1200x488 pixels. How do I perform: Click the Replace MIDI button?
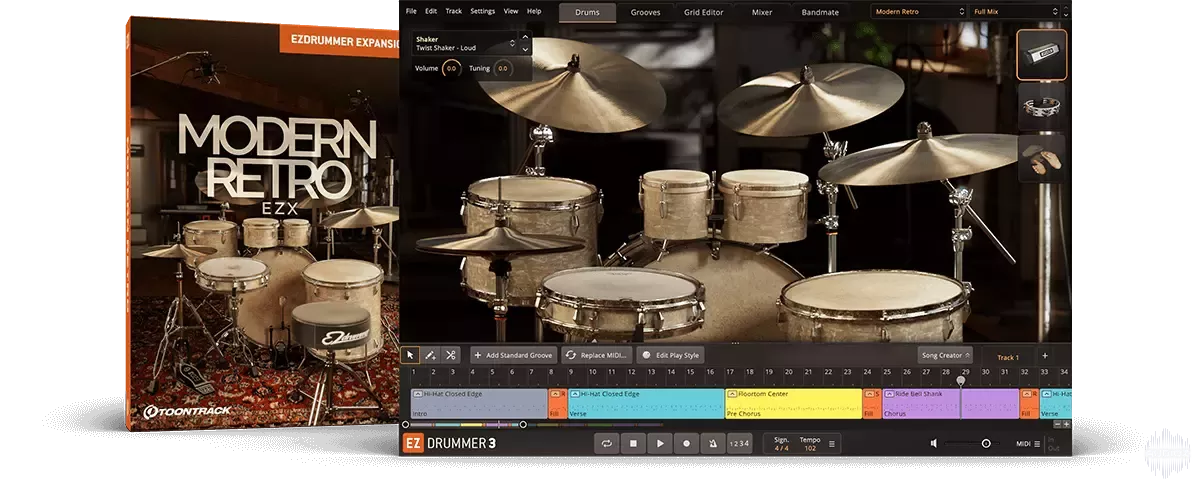click(x=596, y=355)
